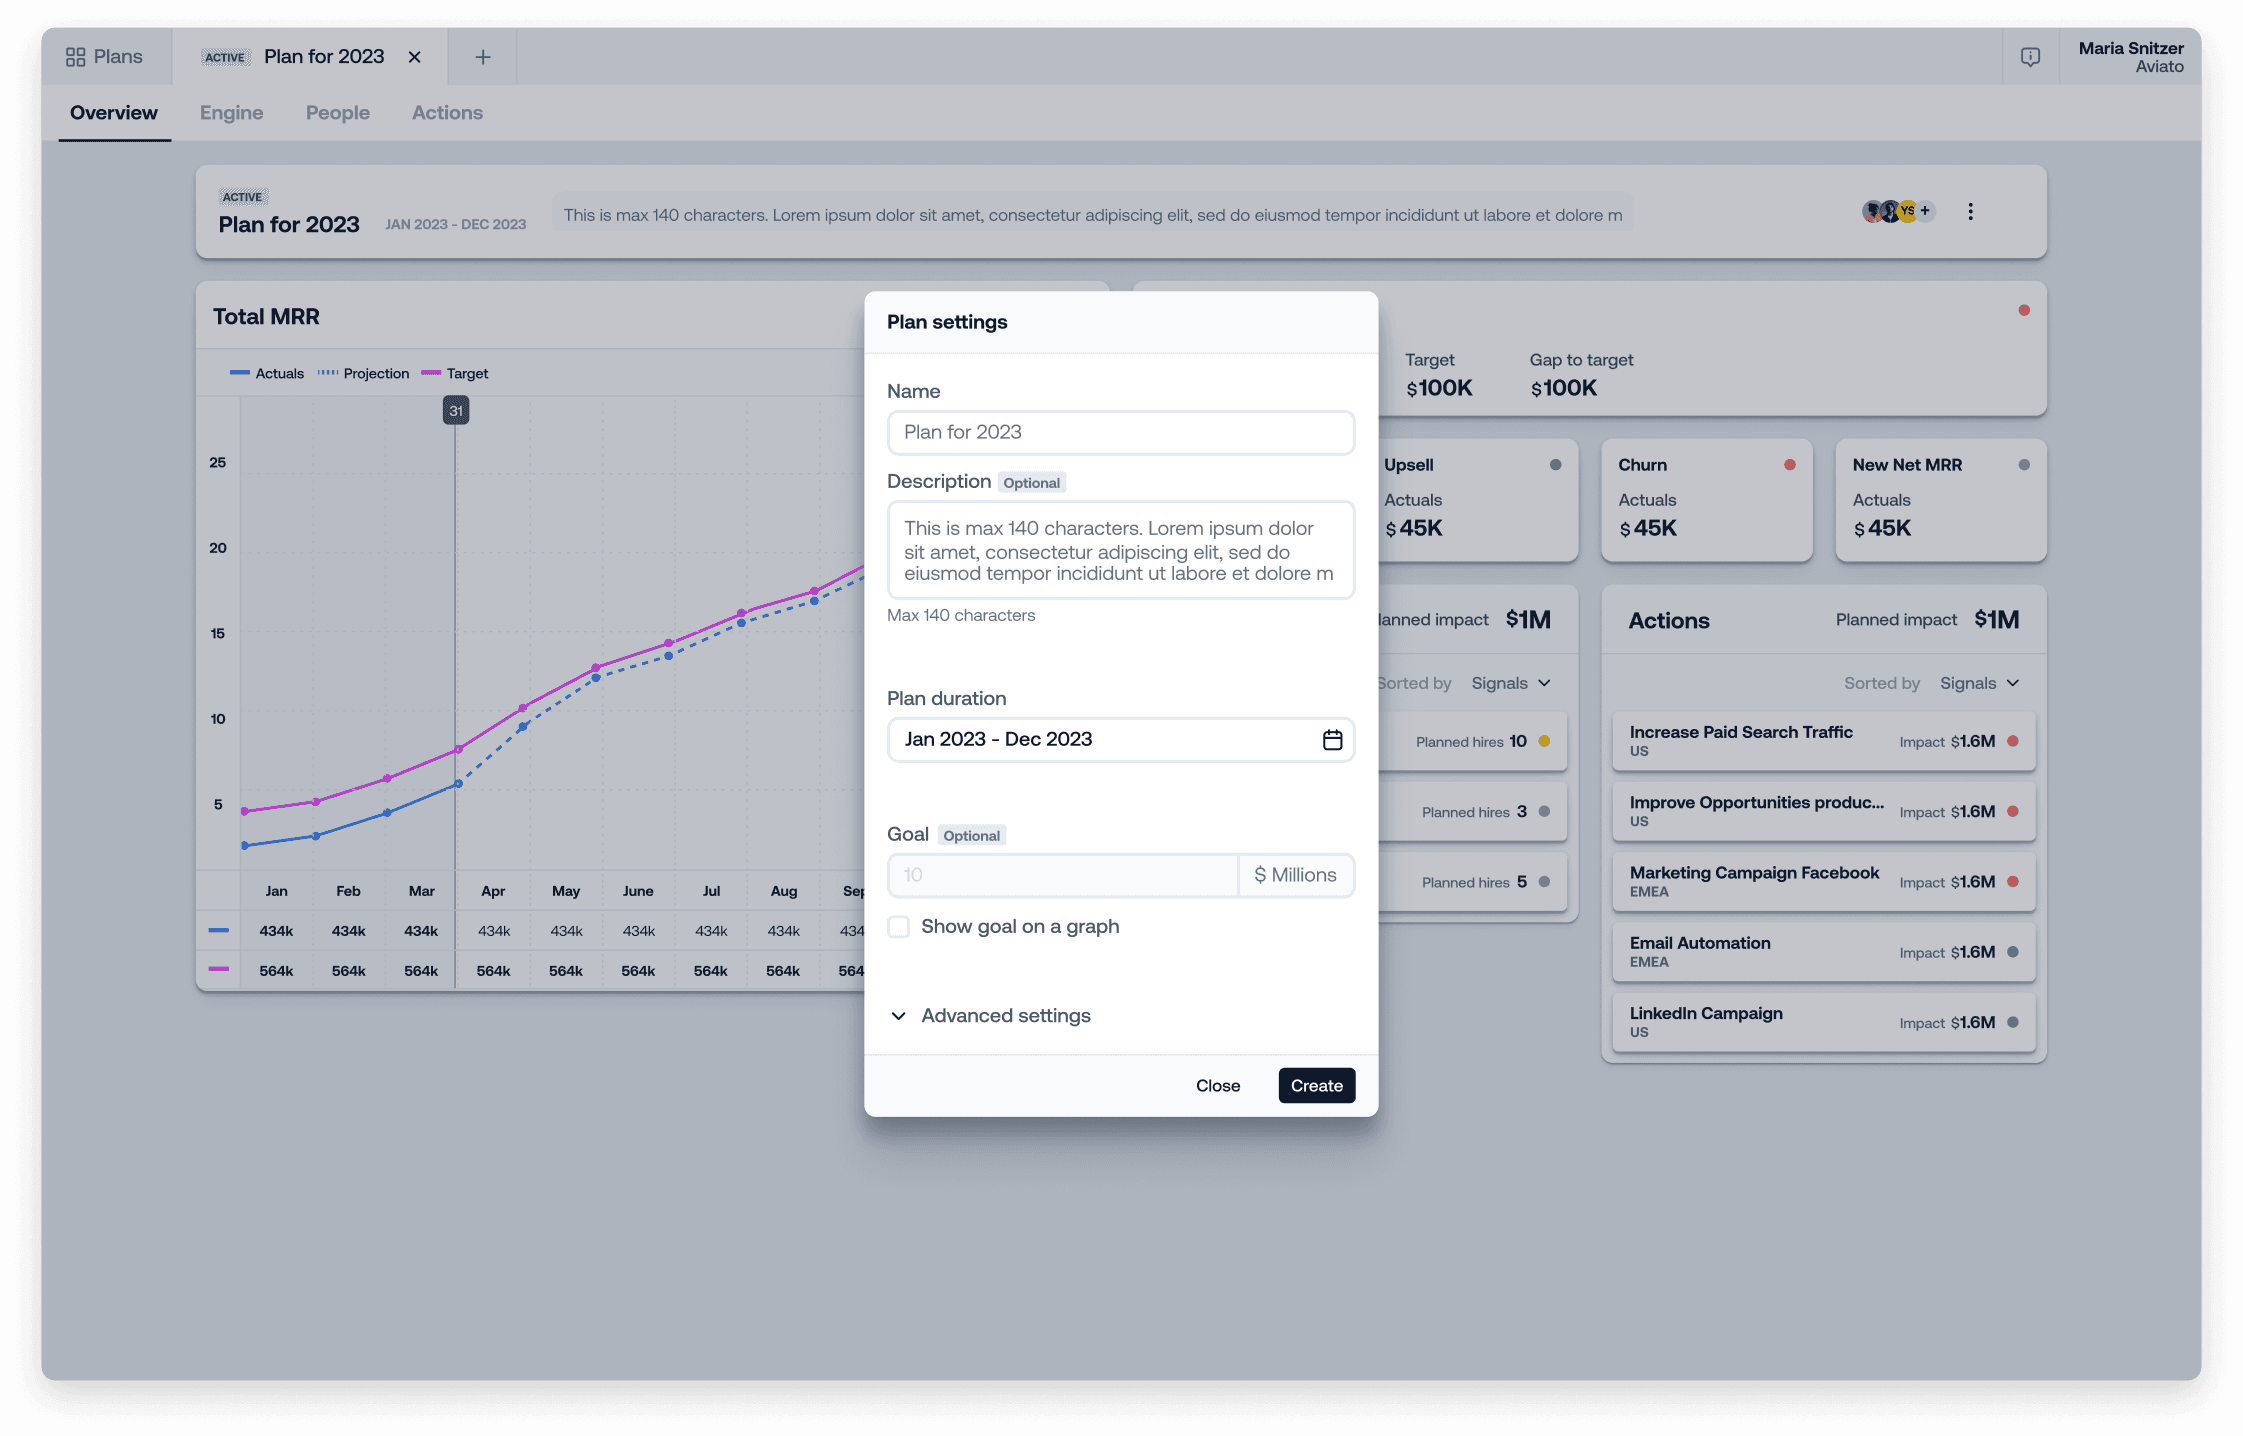
Task: Click the Close button in dialog
Action: 1218,1086
